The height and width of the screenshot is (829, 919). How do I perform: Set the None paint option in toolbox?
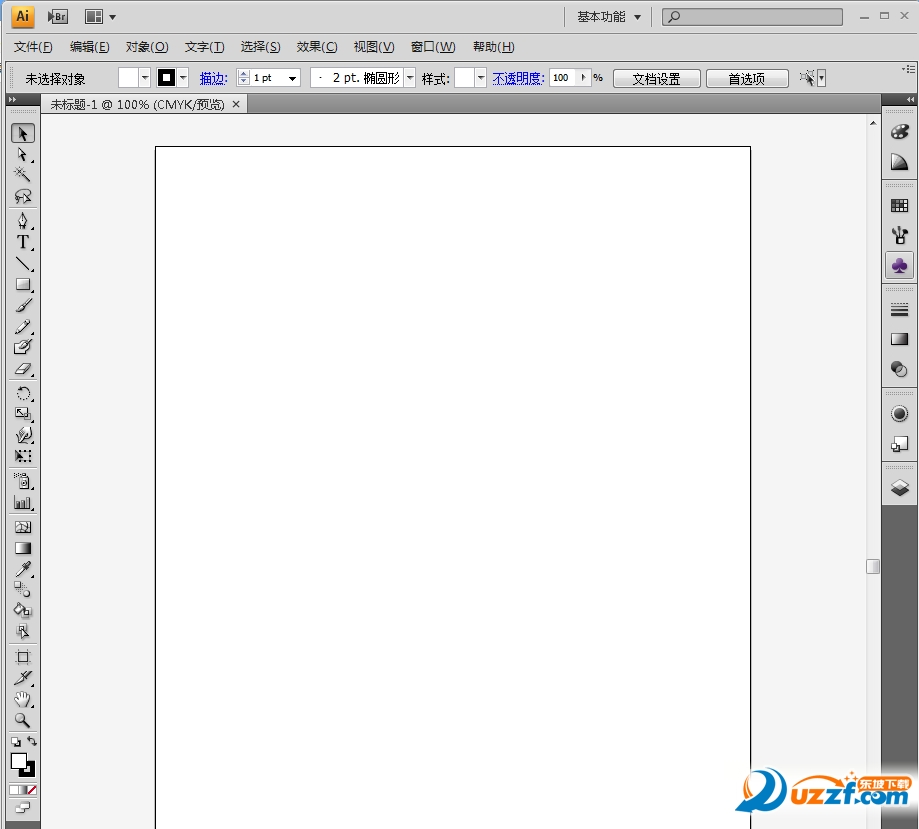pos(32,790)
